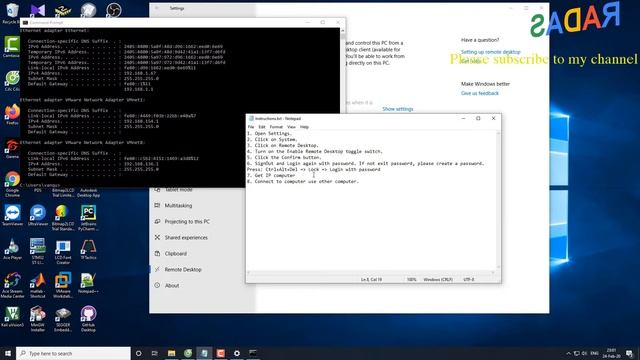The height and width of the screenshot is (360, 640).
Task: Click the Show settings link
Action: (x=398, y=109)
